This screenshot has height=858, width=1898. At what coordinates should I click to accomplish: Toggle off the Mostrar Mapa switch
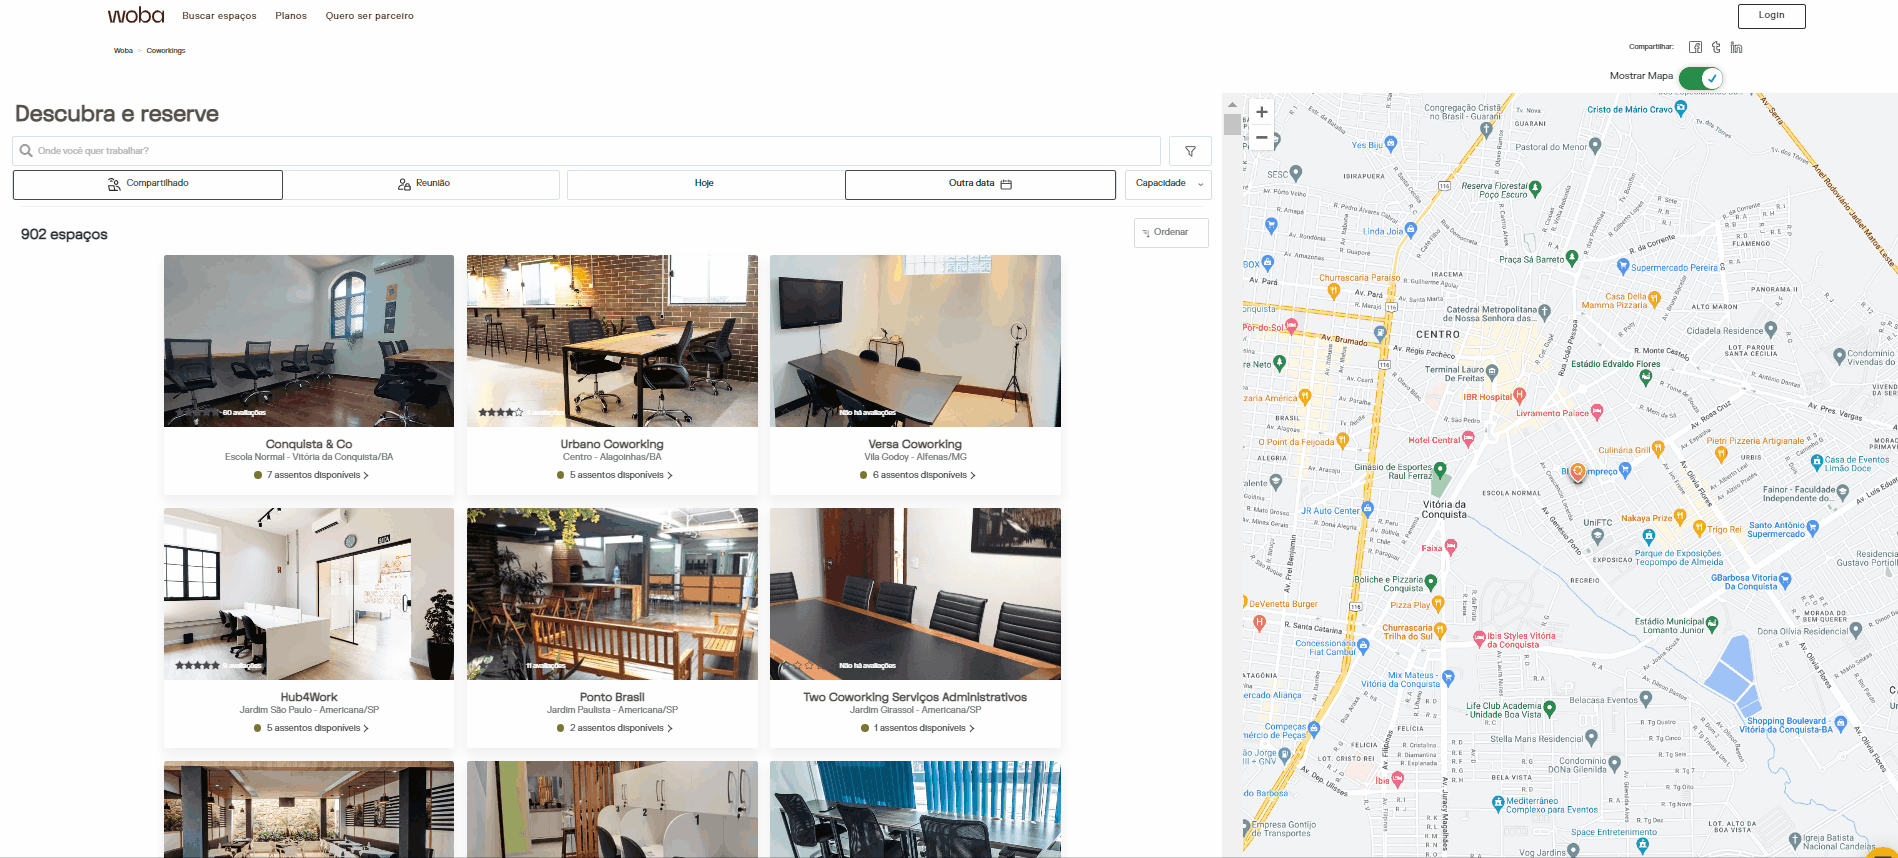[x=1700, y=77]
